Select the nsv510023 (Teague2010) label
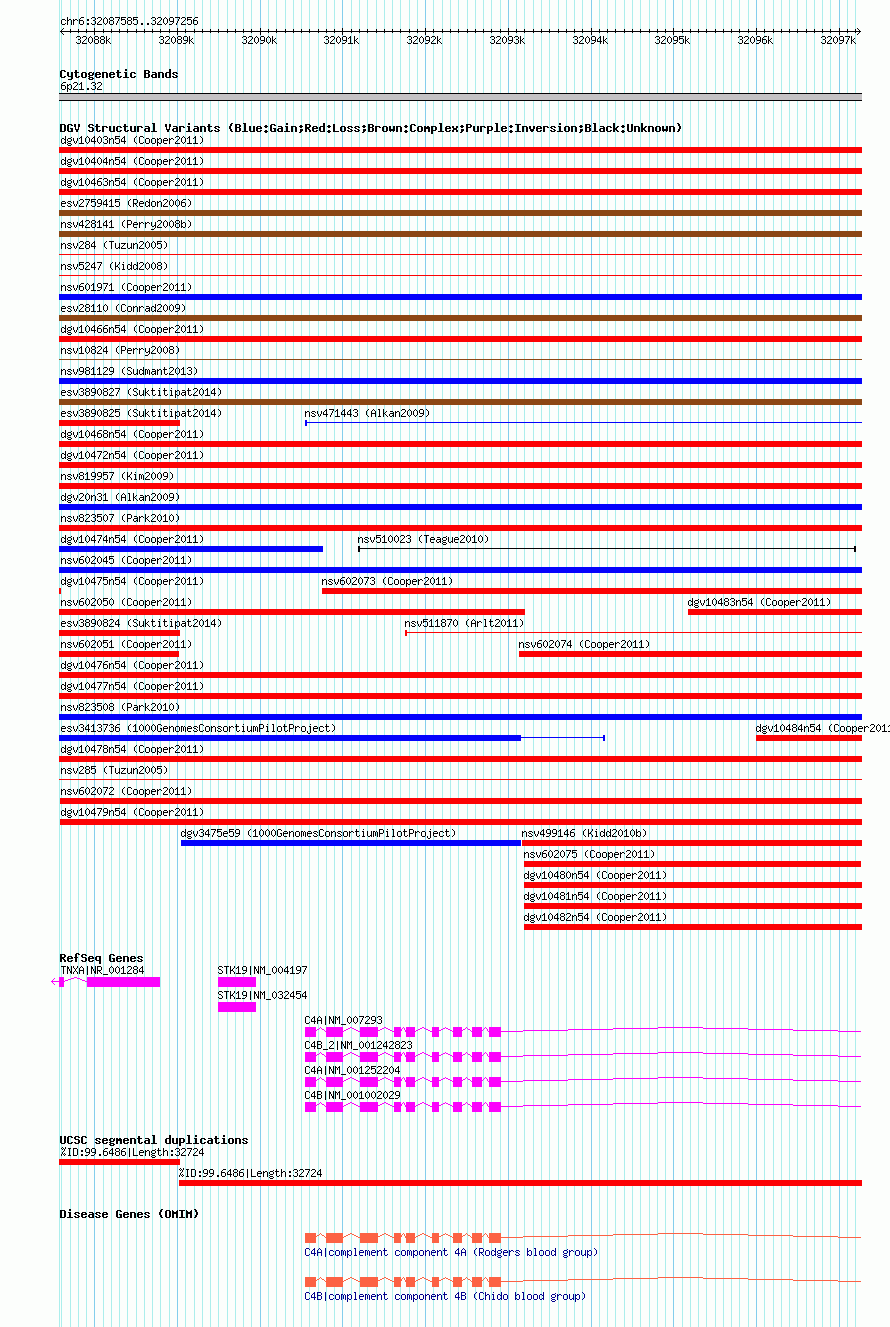 (x=423, y=539)
